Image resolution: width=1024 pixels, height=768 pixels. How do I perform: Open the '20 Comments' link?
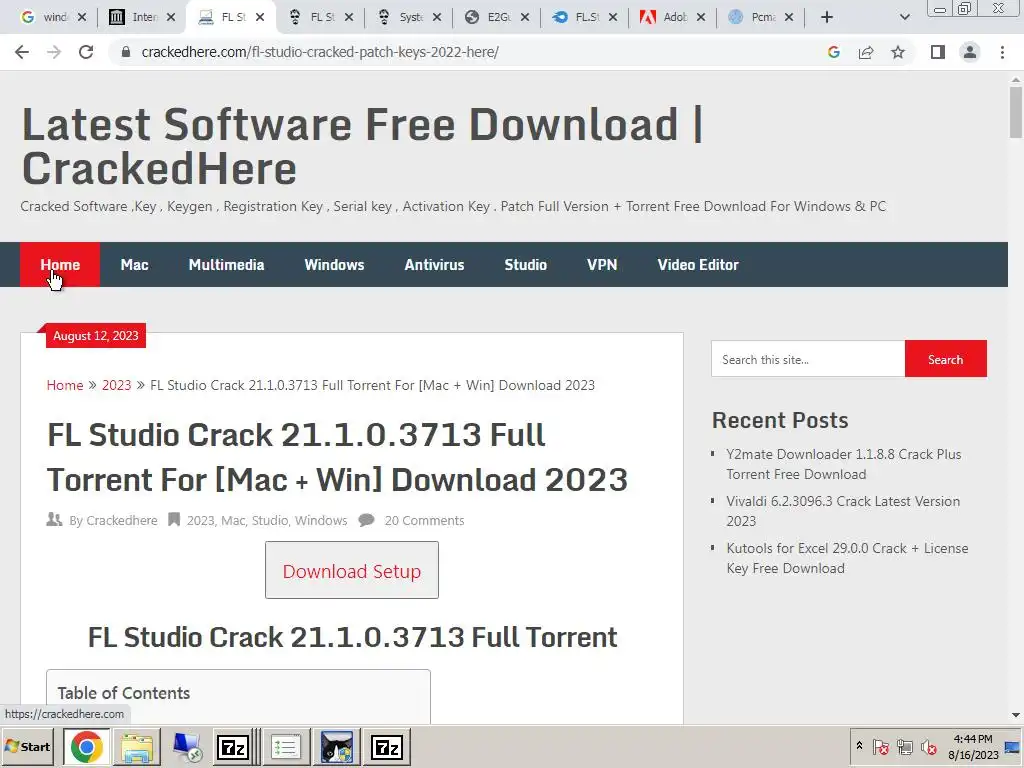(424, 520)
